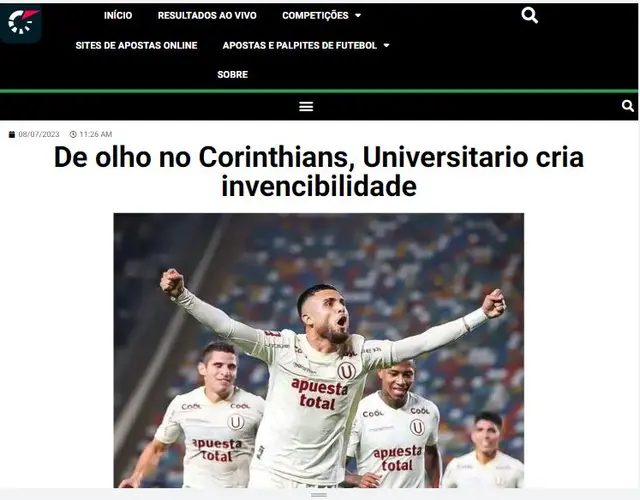Open the hamburger menu icon
Screen dimensions: 640x500
tap(306, 107)
